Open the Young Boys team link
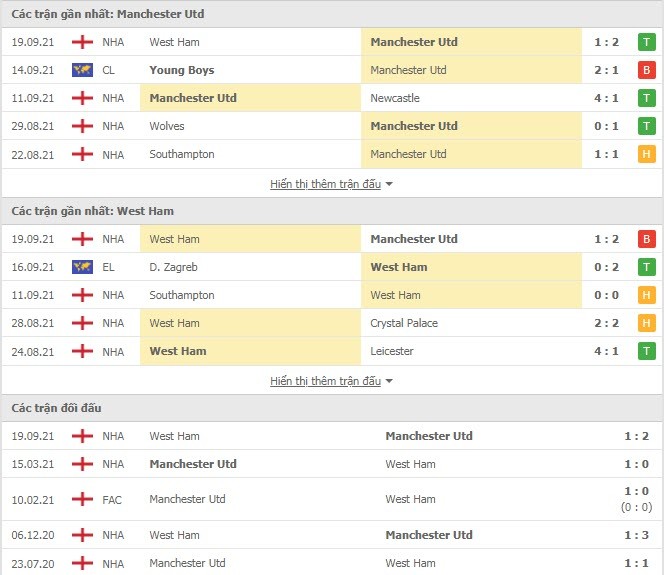664x575 pixels. coord(182,70)
